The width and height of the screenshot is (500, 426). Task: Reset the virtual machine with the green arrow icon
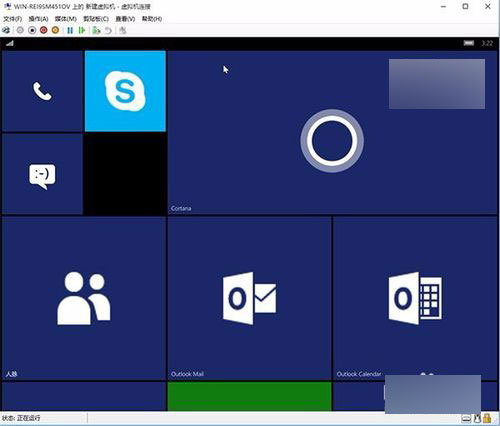(82, 30)
